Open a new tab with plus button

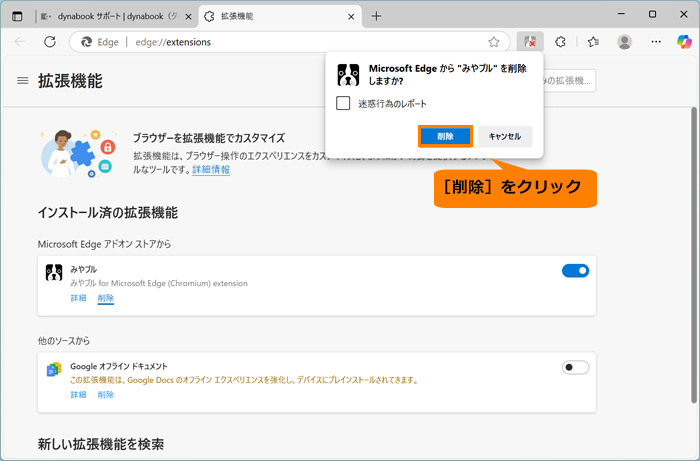coord(376,17)
